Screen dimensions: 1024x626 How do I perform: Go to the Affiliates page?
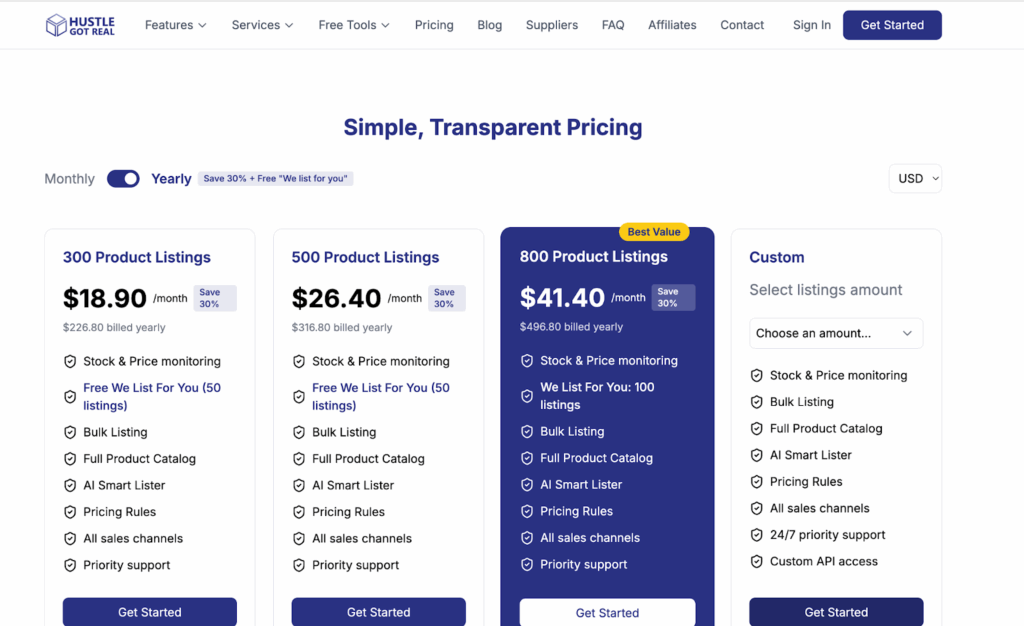[x=672, y=25]
